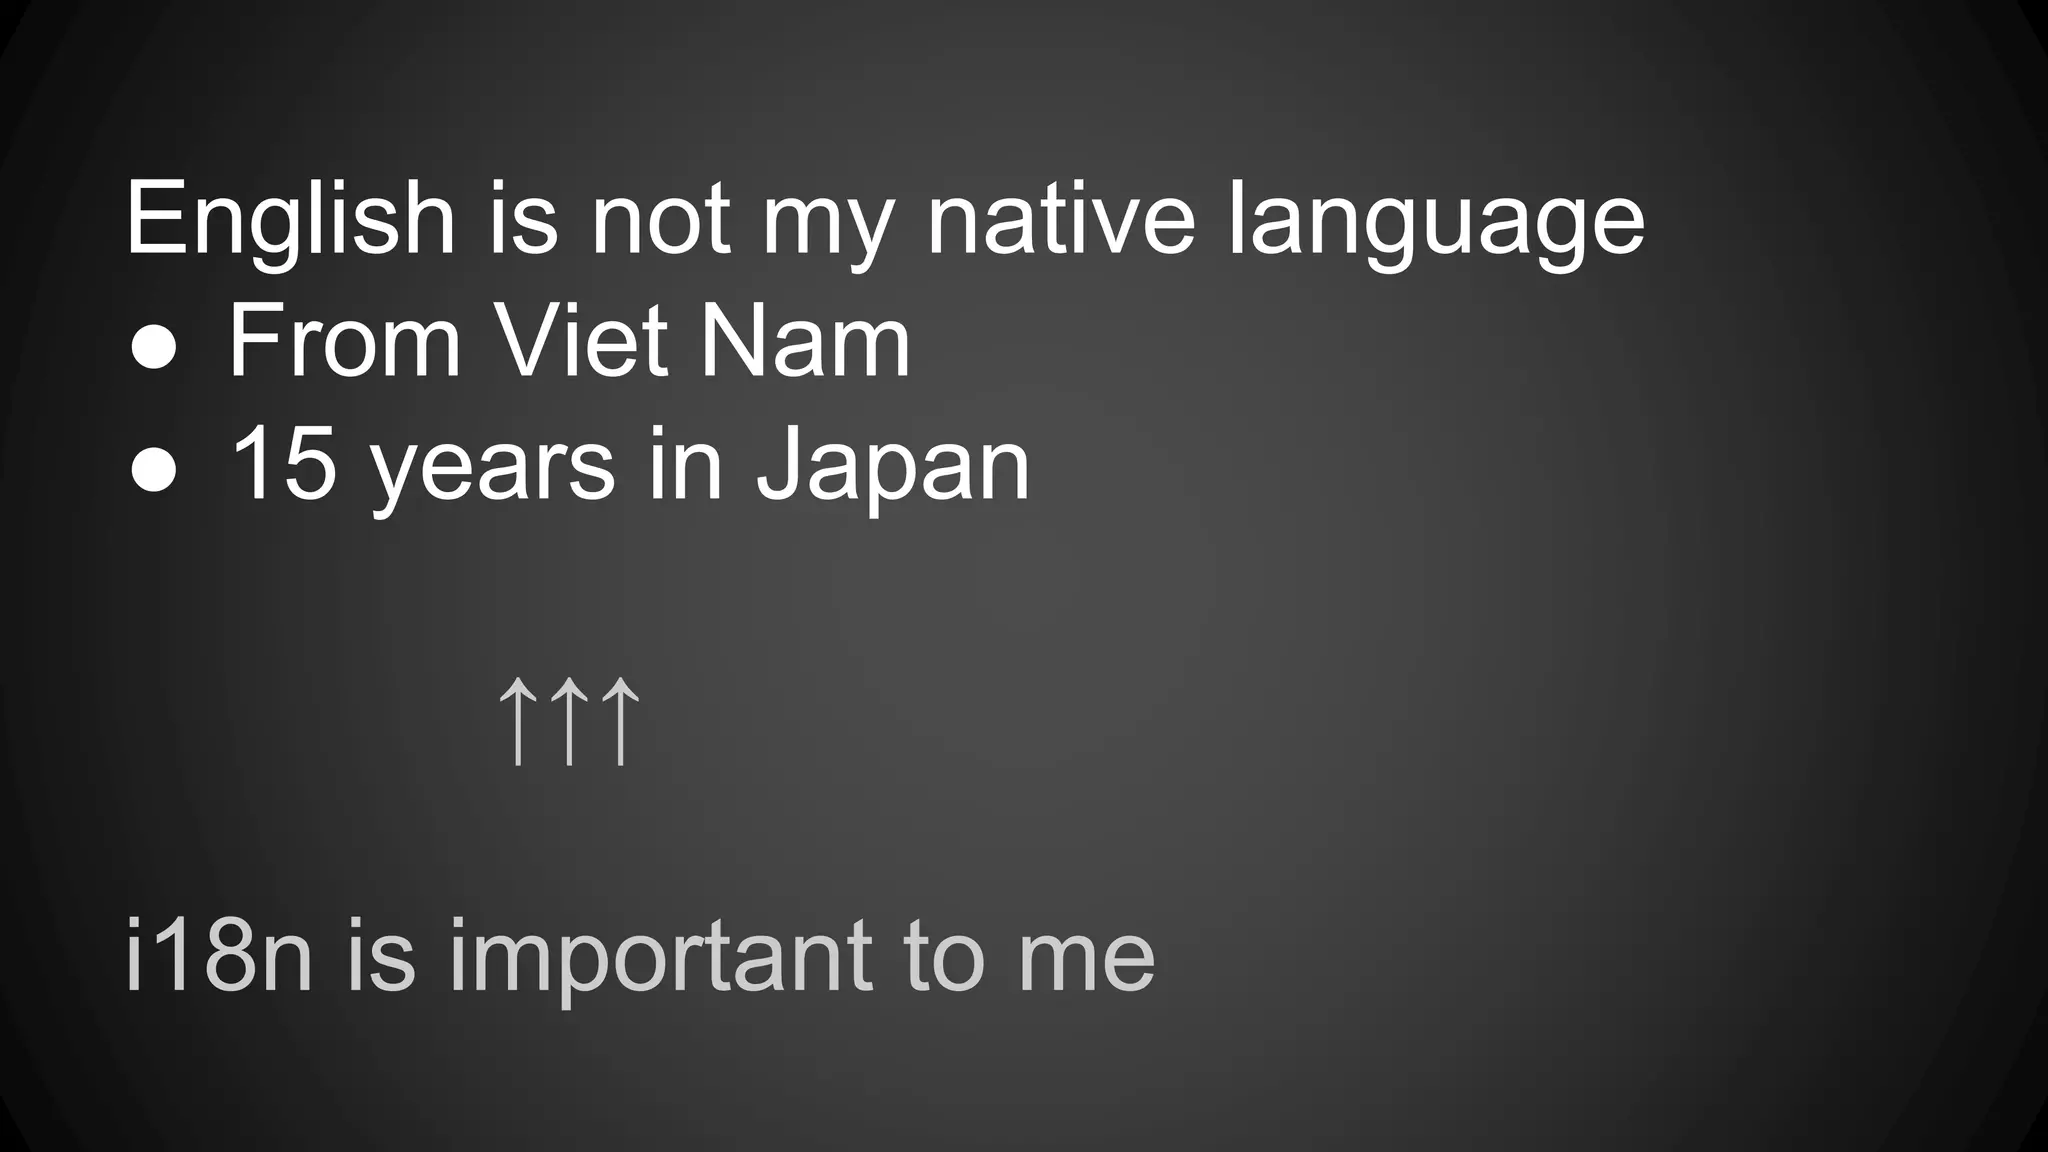This screenshot has height=1152, width=2048.
Task: Click the word not in the heading
Action: pos(661,220)
